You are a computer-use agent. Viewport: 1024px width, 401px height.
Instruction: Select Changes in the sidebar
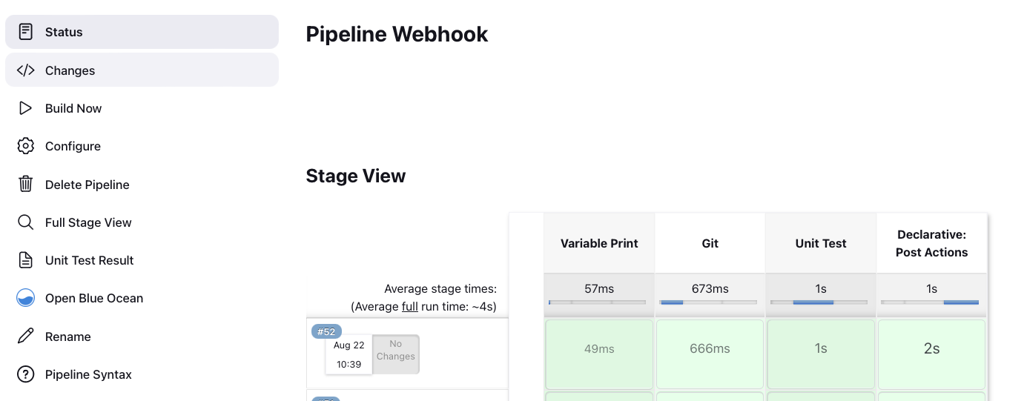[142, 70]
